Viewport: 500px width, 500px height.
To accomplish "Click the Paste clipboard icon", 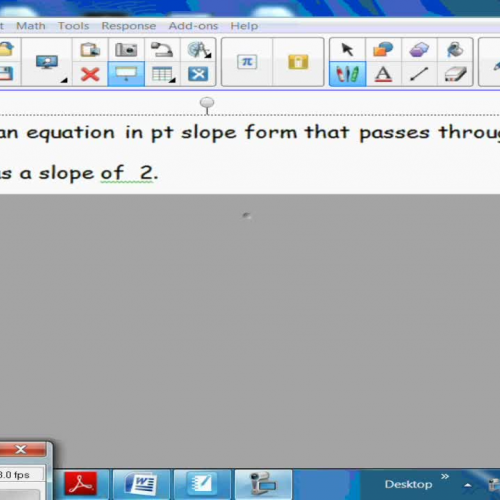I will [90, 50].
